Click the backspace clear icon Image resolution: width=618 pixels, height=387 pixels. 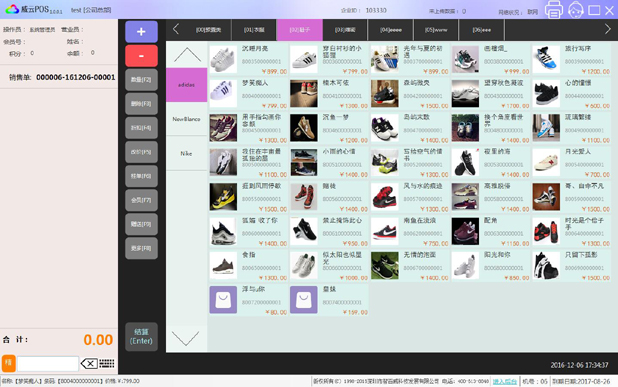click(x=89, y=363)
